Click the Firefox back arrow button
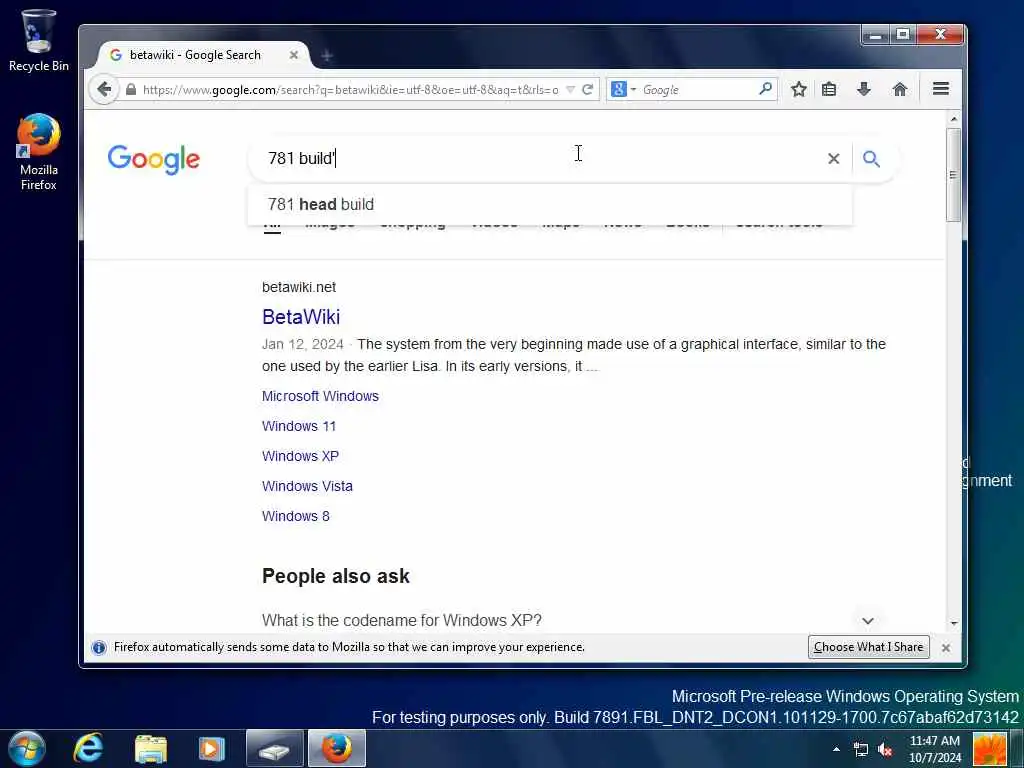 coord(104,89)
